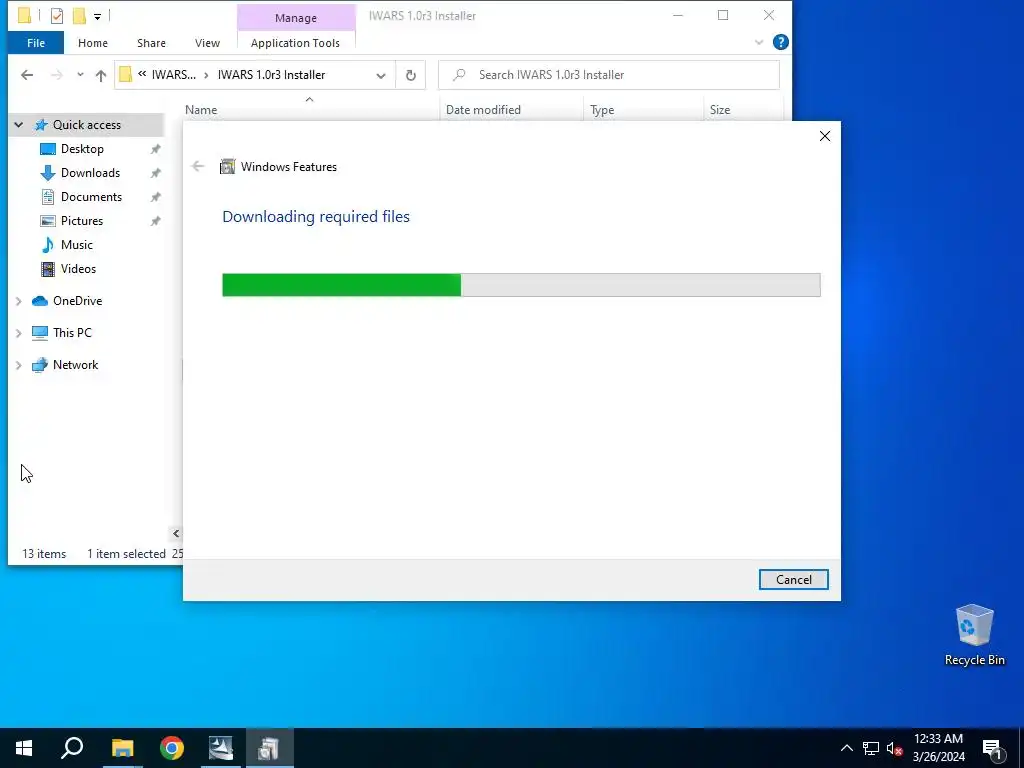
Task: Open Pictures from Quick access
Action: (82, 221)
